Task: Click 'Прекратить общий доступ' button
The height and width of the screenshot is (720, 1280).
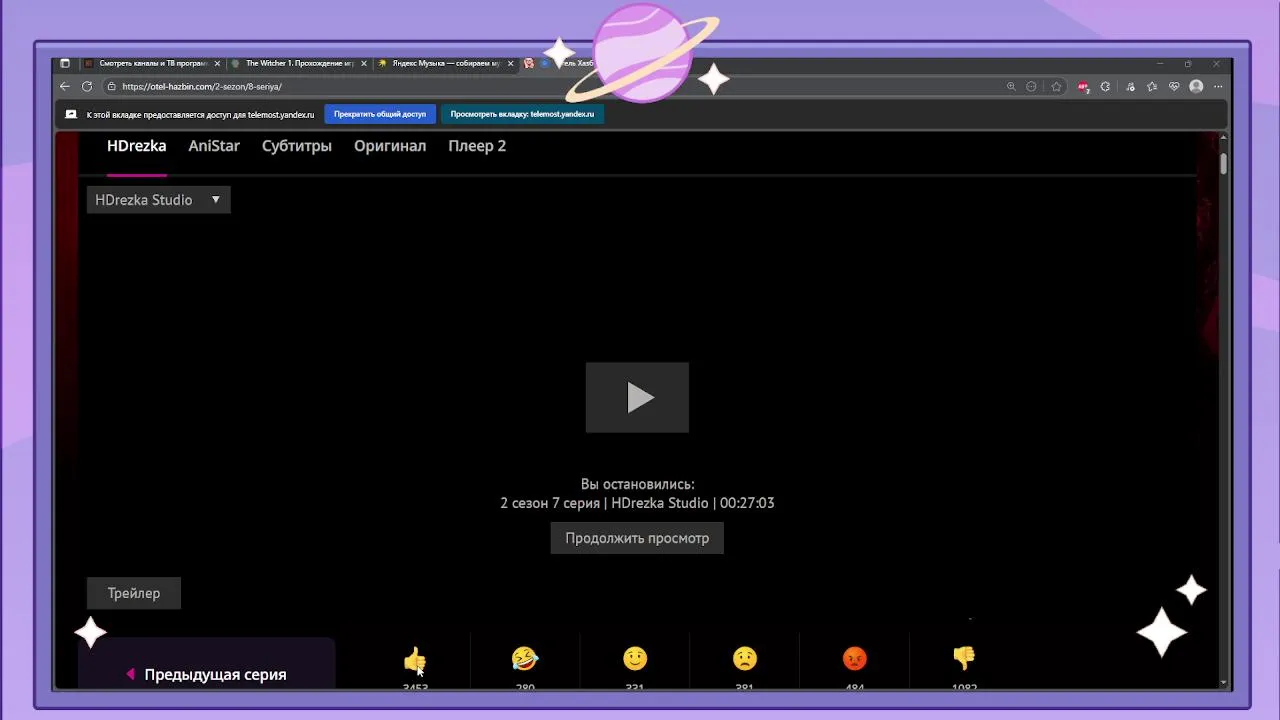Action: (380, 114)
